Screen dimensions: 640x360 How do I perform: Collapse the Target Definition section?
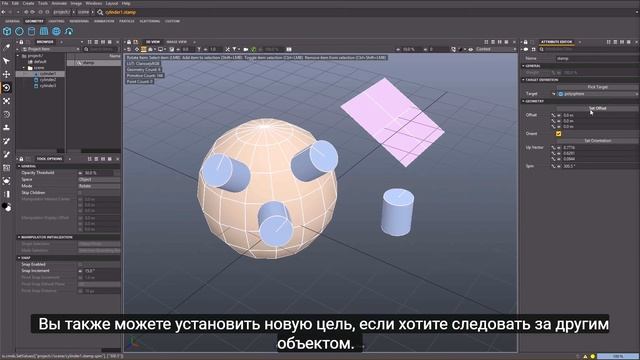click(524, 80)
